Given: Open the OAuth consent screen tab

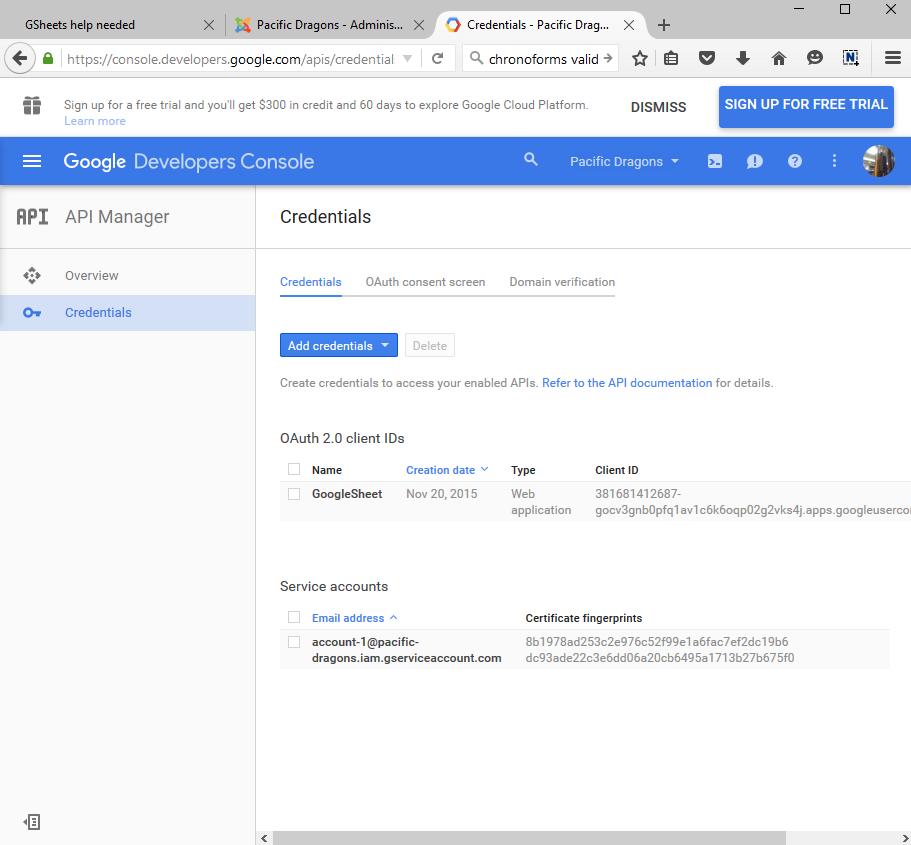Looking at the screenshot, I should point(425,282).
